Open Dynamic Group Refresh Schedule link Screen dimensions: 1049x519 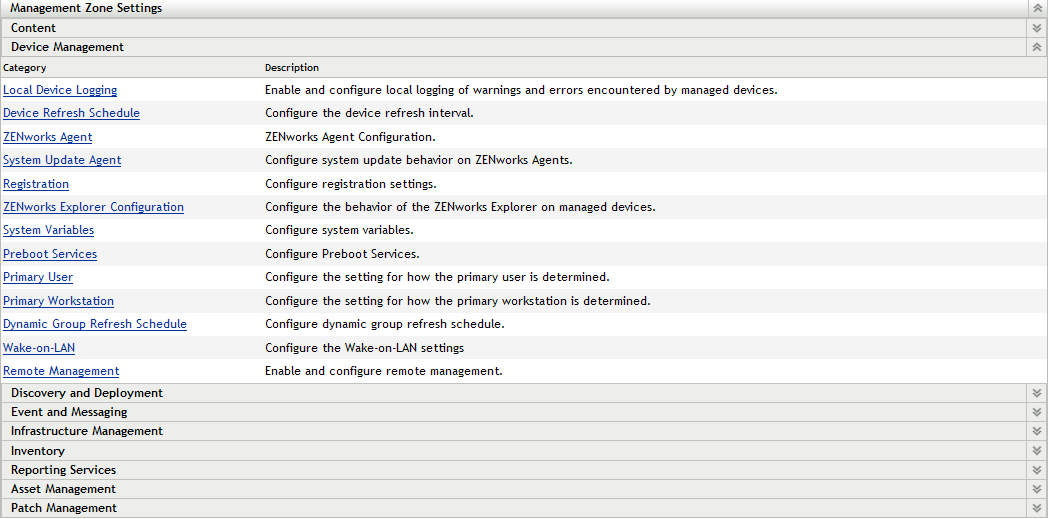pyautogui.click(x=95, y=324)
